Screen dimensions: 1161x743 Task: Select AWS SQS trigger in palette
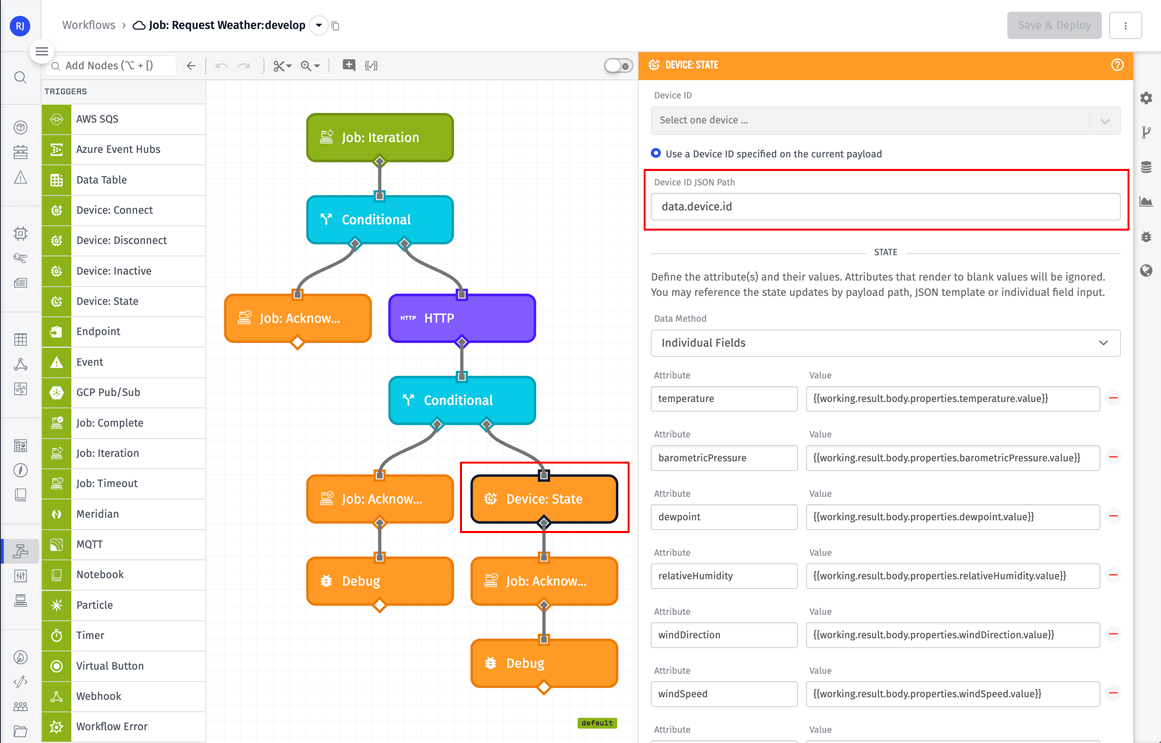pyautogui.click(x=124, y=119)
